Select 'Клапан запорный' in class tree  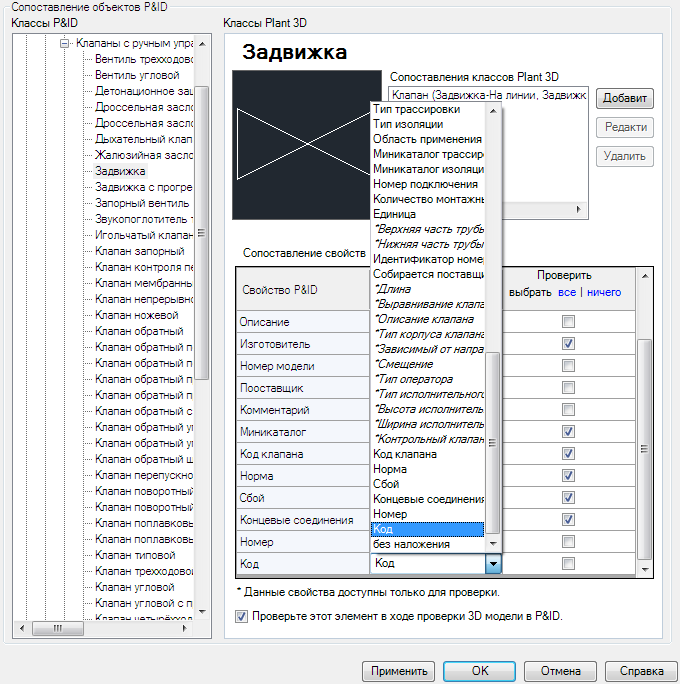(140, 251)
